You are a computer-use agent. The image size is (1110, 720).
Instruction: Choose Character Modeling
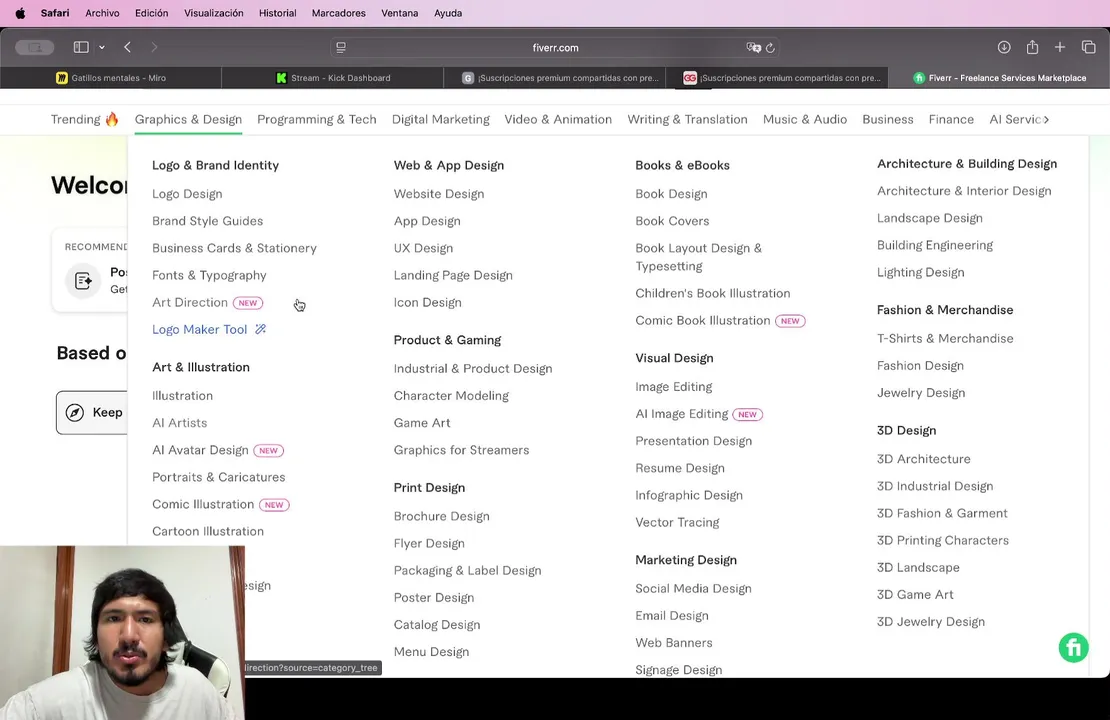pos(451,395)
